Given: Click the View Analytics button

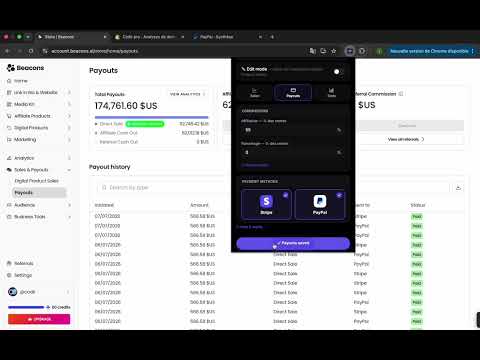Looking at the screenshot, I should click(187, 94).
